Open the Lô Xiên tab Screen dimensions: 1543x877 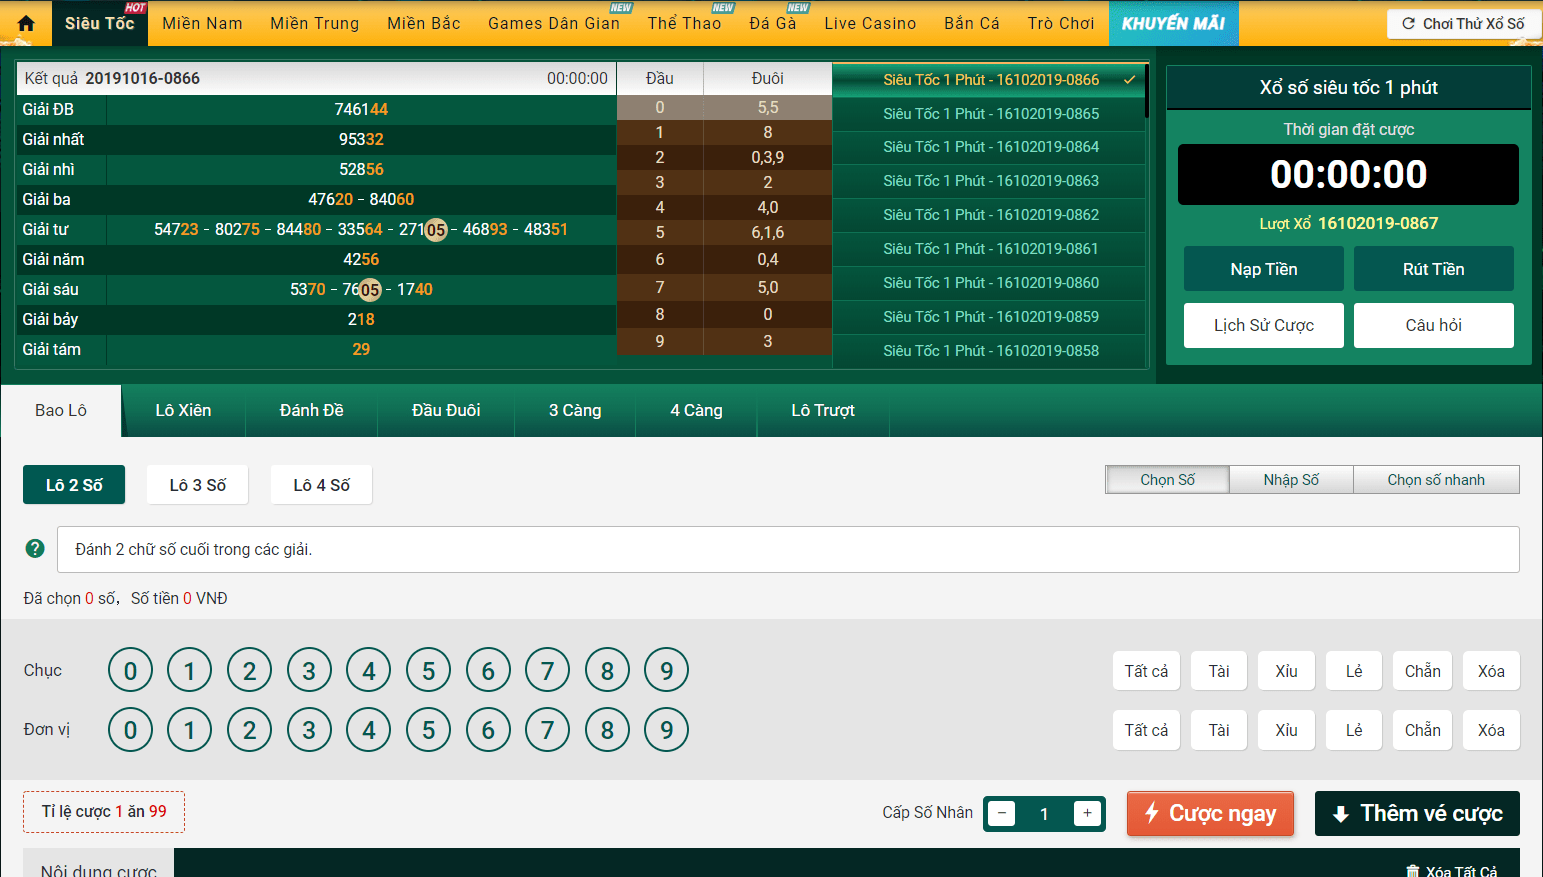coord(183,410)
